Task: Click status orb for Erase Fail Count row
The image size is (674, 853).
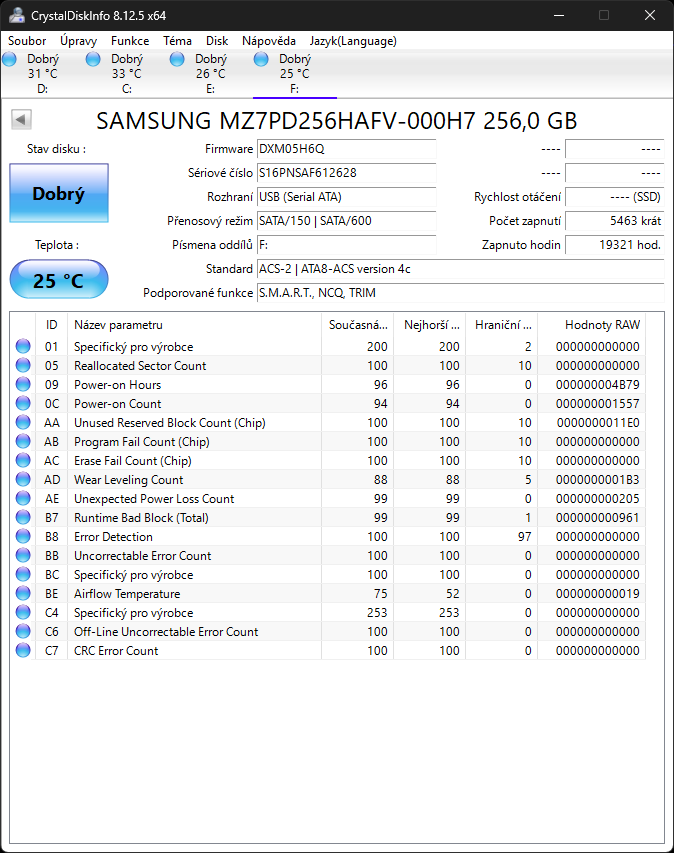Action: (23, 460)
